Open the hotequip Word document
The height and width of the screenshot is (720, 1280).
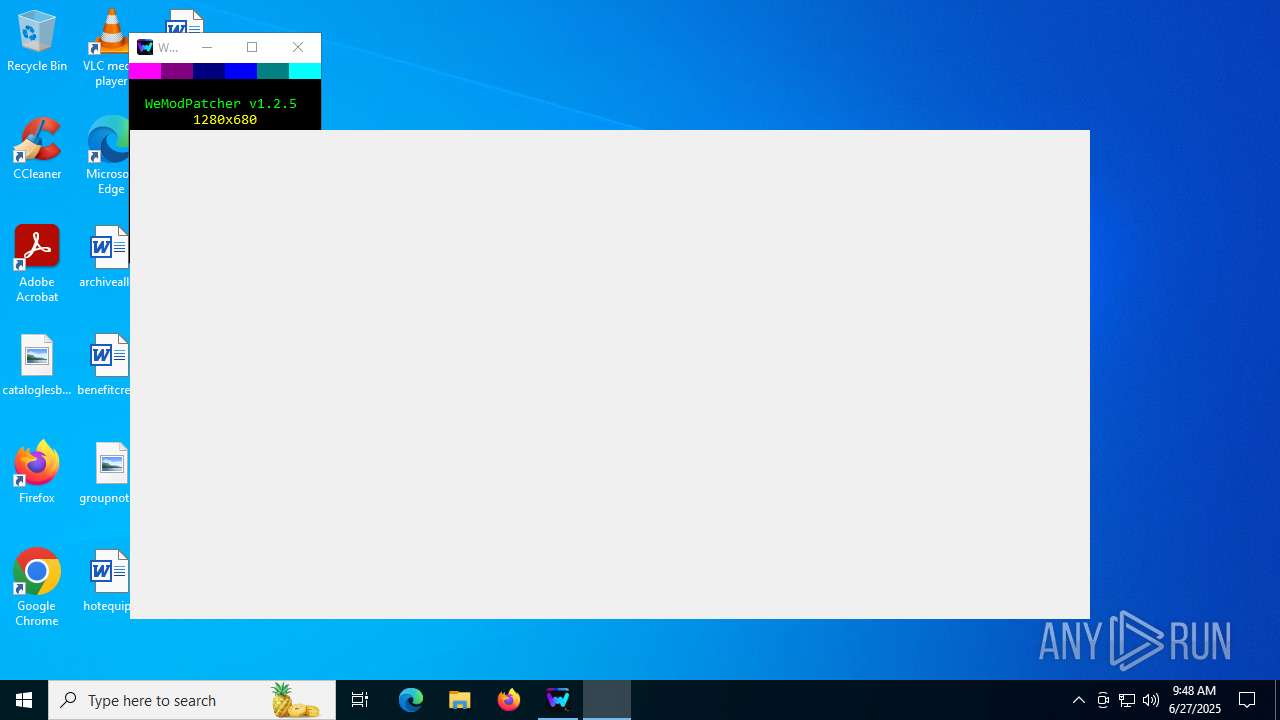106,581
